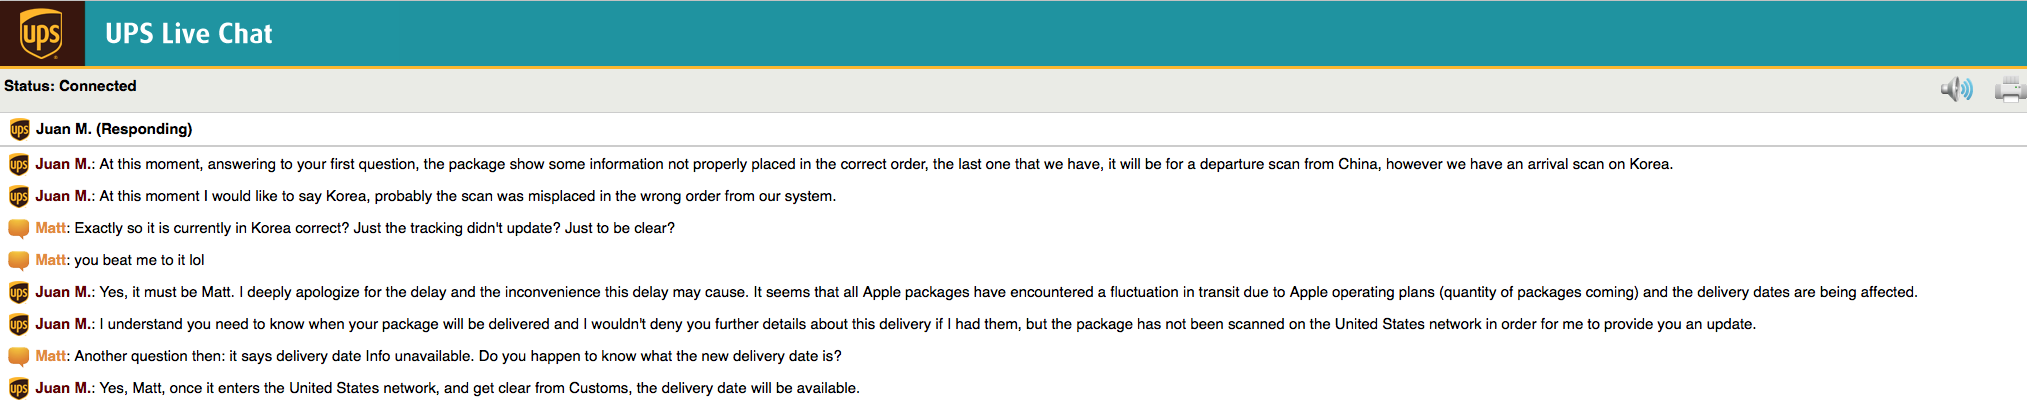Viewport: 2027px width, 402px height.
Task: Click orange chat bubble beside 'you beat me to it'
Action: pyautogui.click(x=19, y=260)
